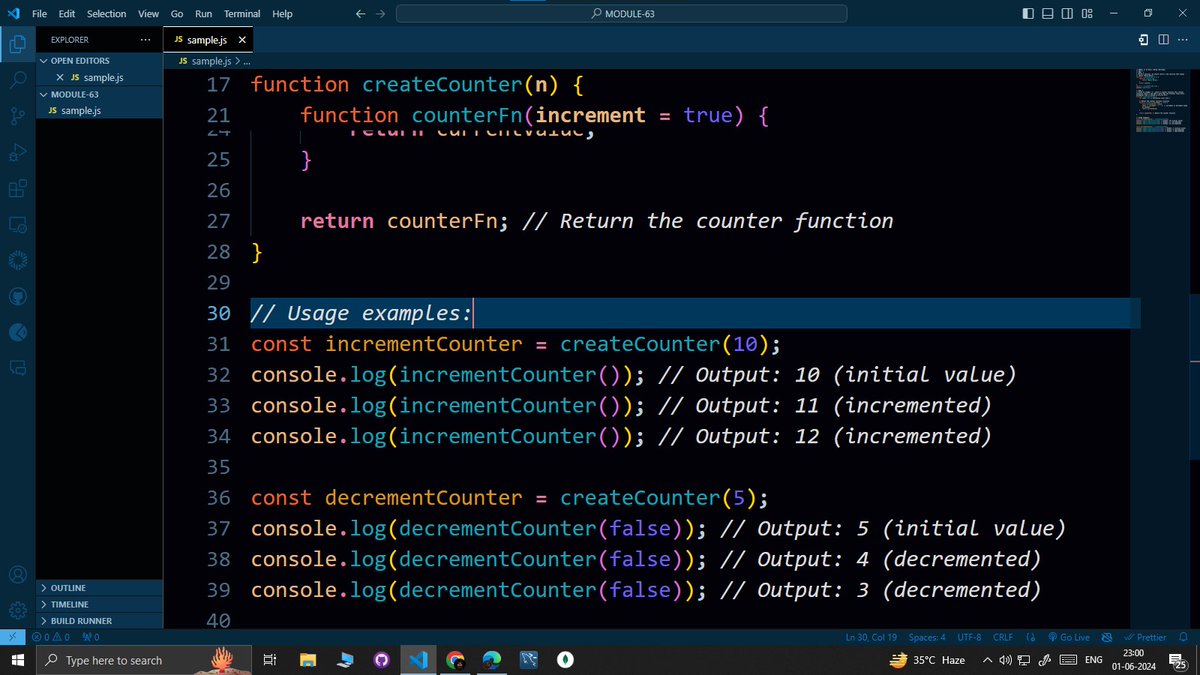Open the Customize Layout control
This screenshot has height=675, width=1200.
click(x=1087, y=13)
